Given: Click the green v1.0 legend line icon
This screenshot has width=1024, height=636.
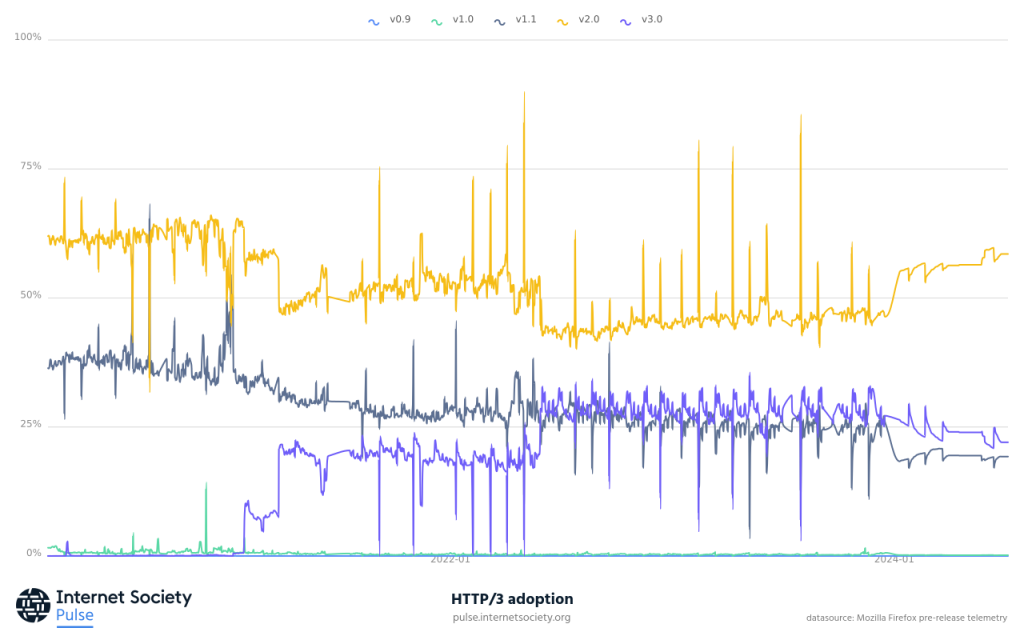Looking at the screenshot, I should click(x=437, y=20).
